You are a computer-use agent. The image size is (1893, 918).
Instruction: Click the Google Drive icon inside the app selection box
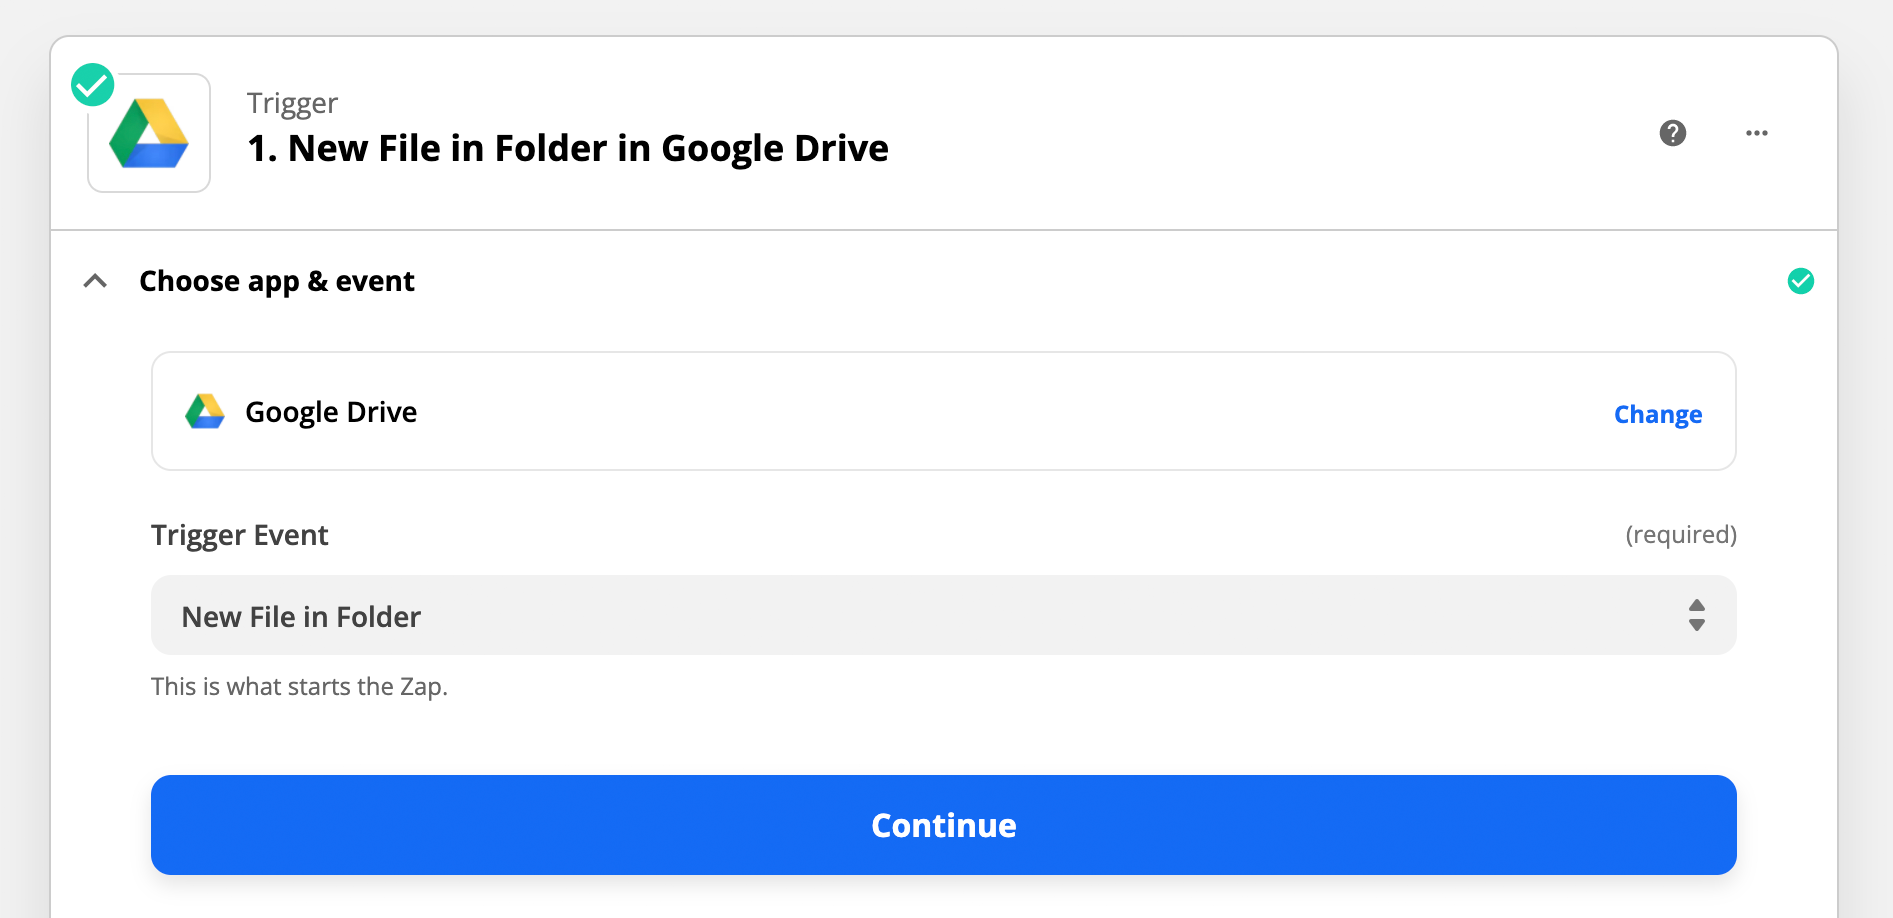click(x=205, y=411)
